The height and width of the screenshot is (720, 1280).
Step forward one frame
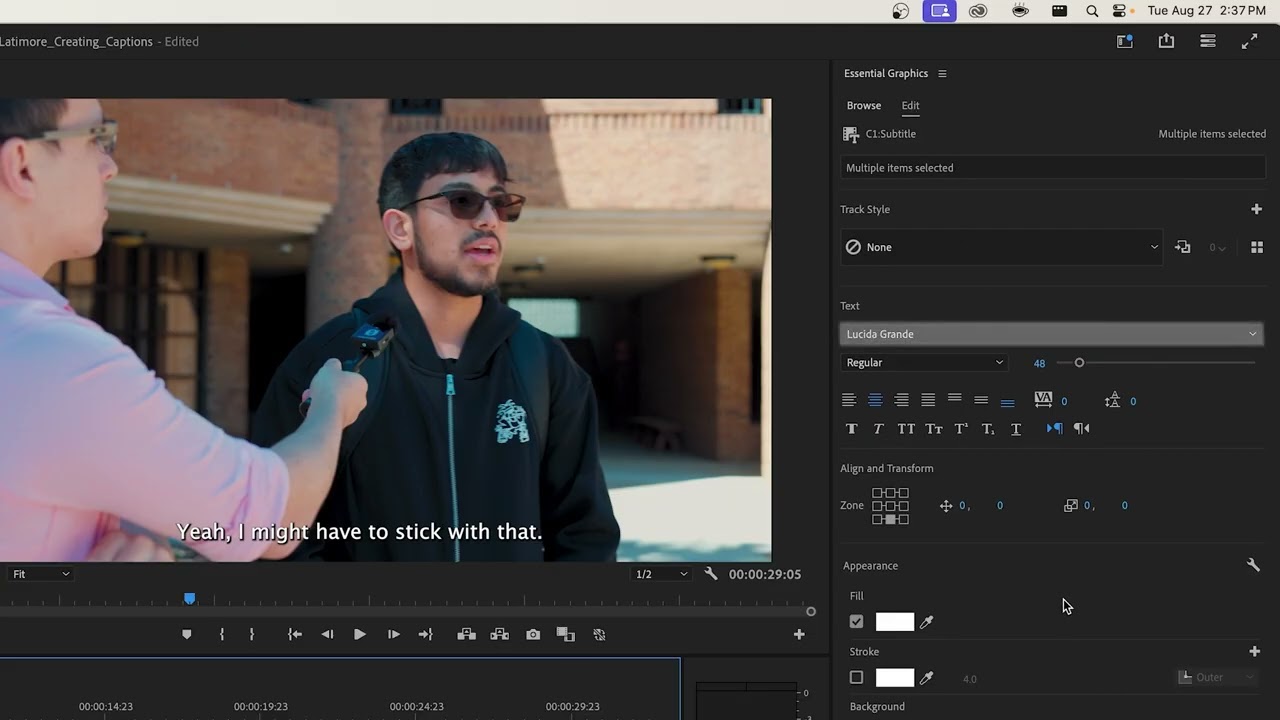click(x=394, y=634)
